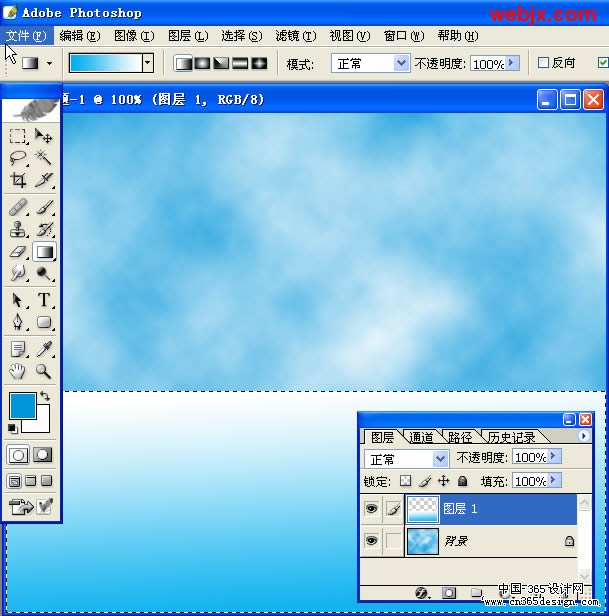Viewport: 609px width, 616px height.
Task: Add layer mask button
Action: pos(449,592)
